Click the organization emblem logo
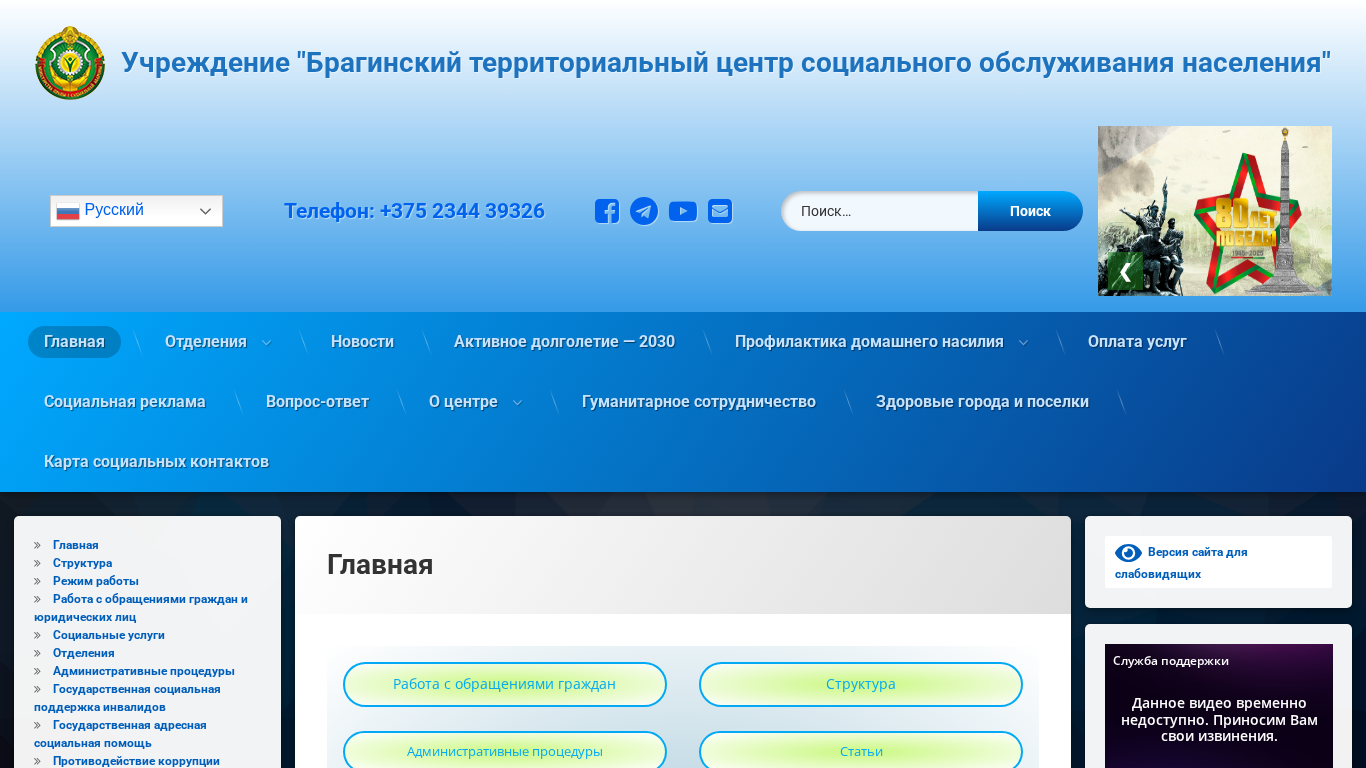 (x=70, y=63)
